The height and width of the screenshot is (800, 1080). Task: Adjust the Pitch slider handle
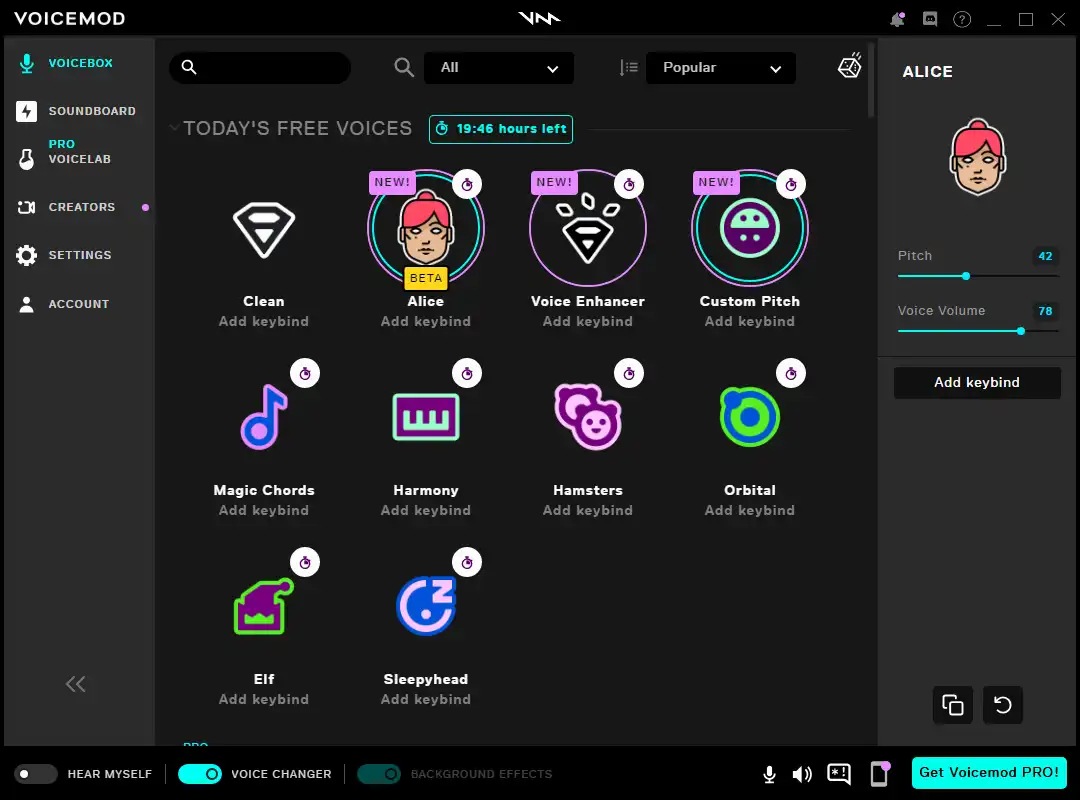[966, 276]
